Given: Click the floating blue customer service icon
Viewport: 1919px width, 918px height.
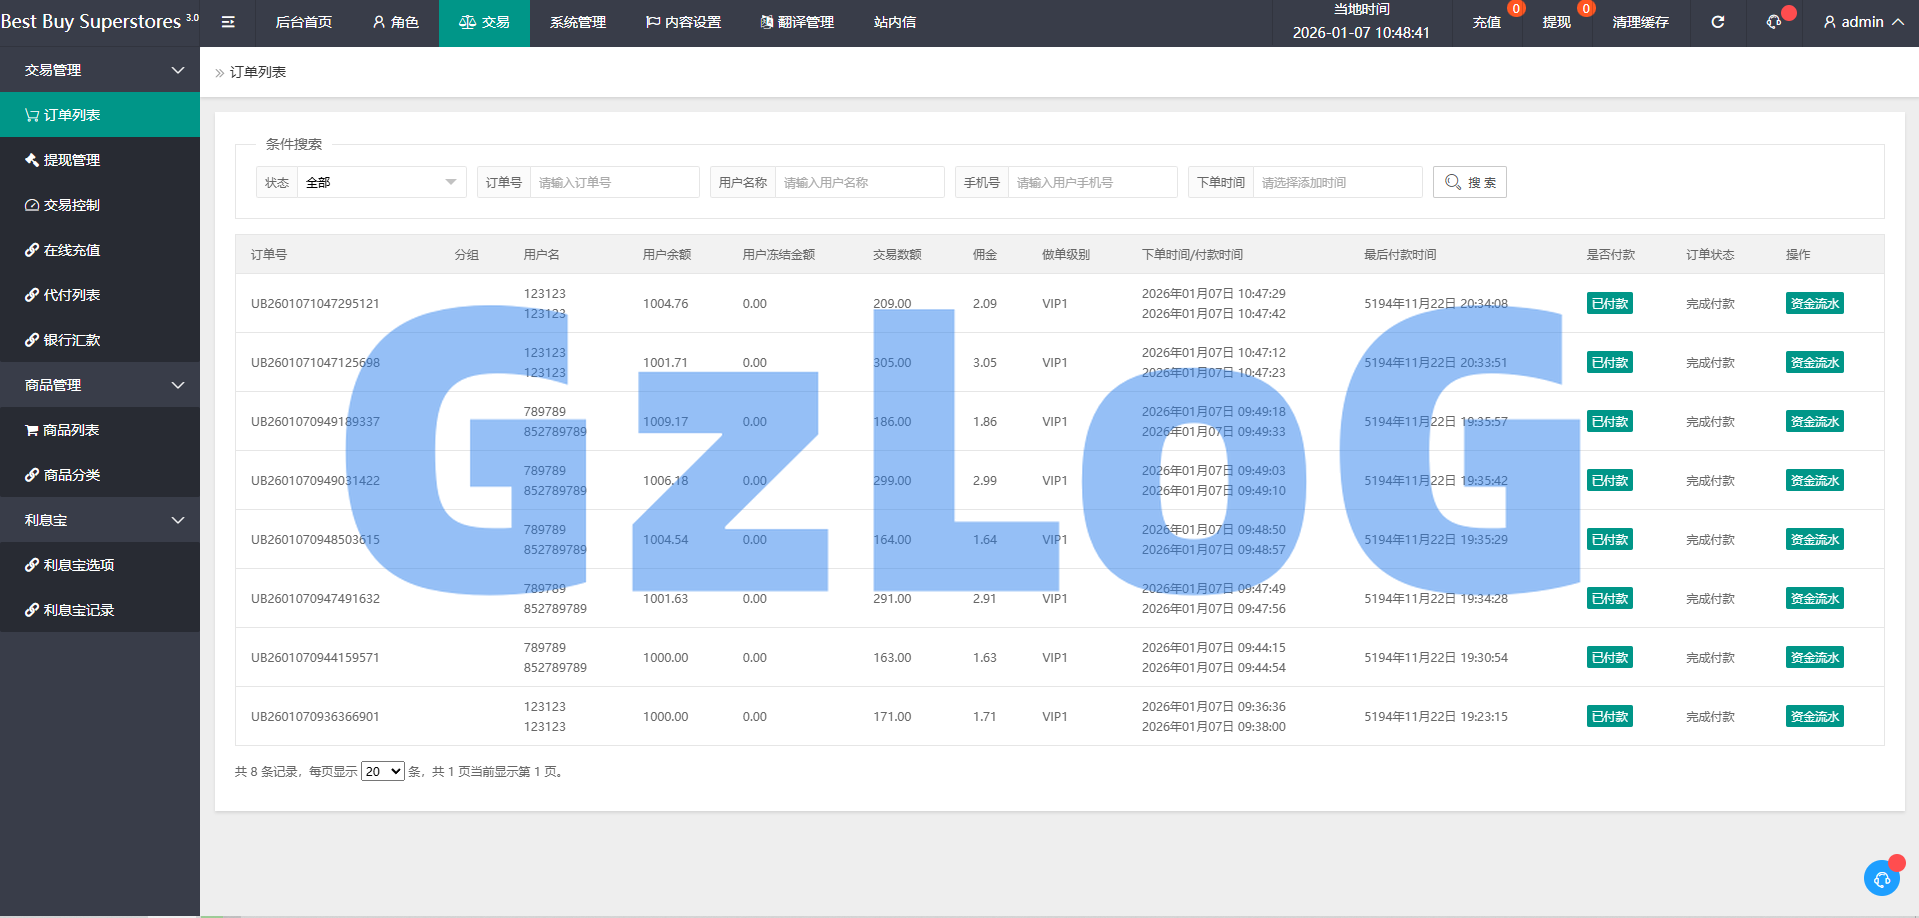Looking at the screenshot, I should [x=1881, y=879].
